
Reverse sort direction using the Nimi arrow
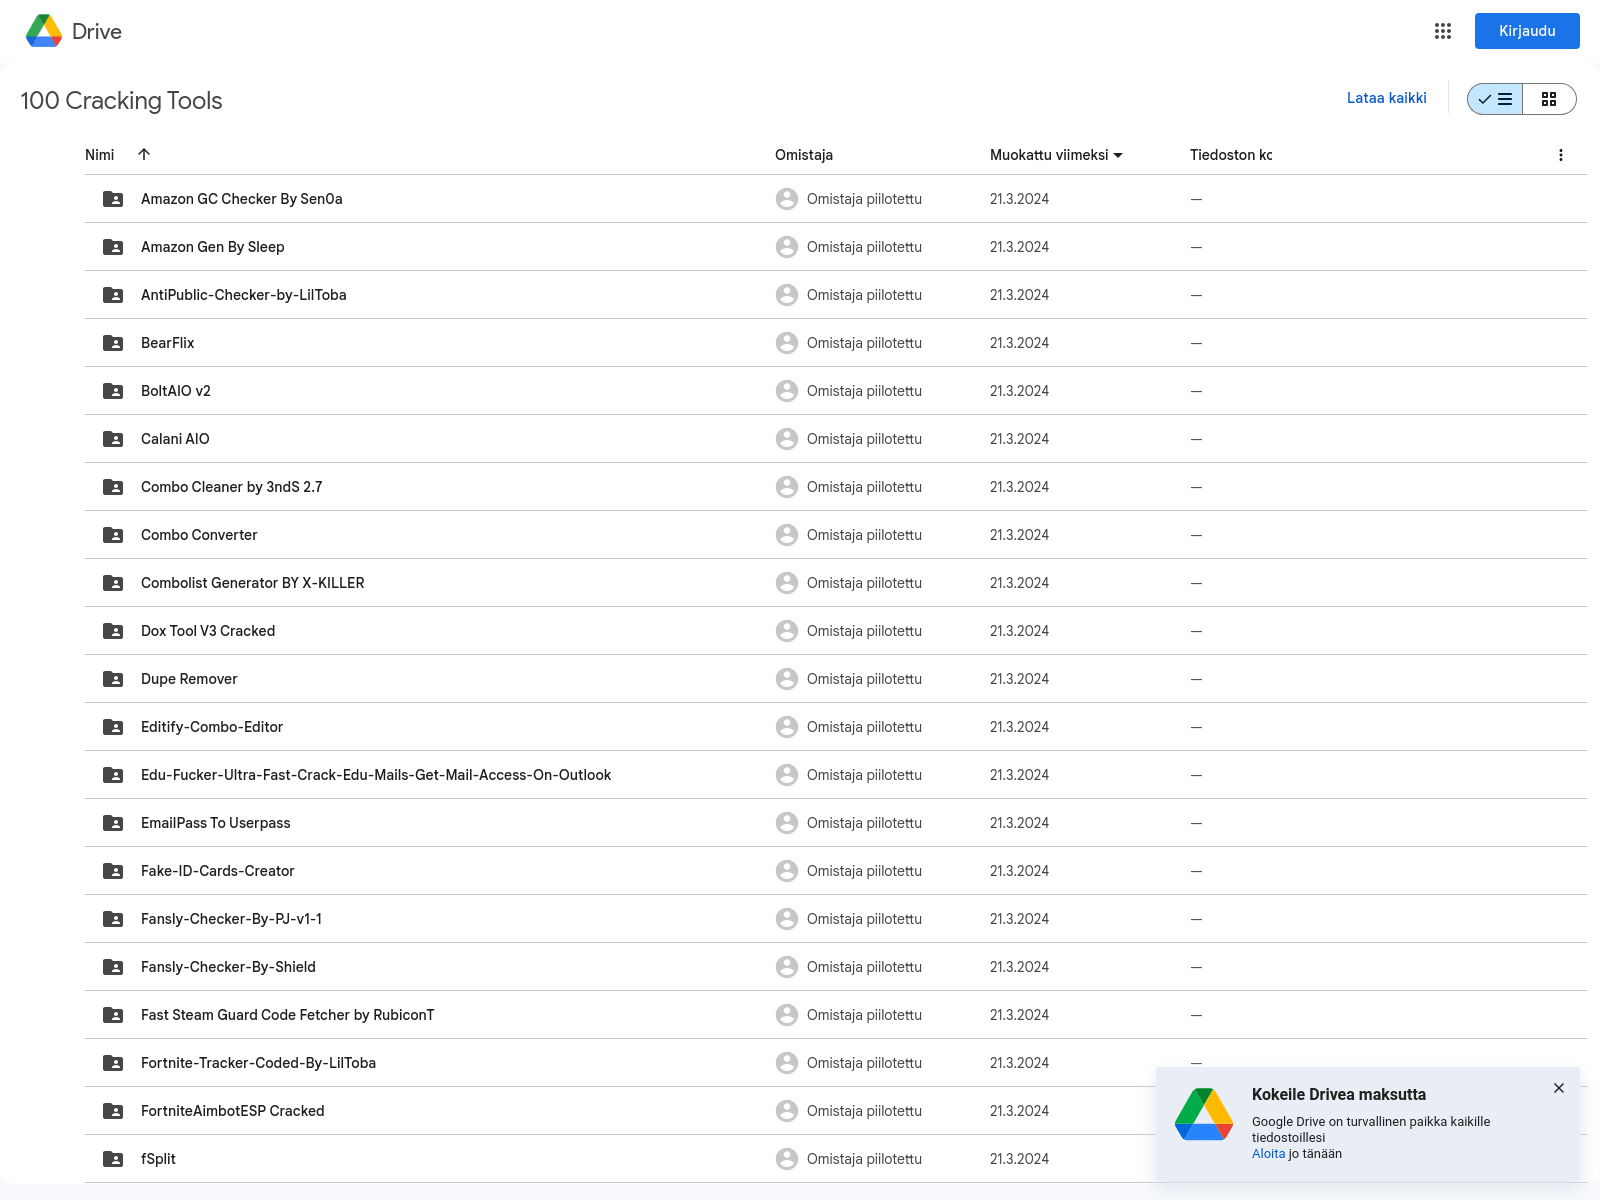(x=144, y=154)
